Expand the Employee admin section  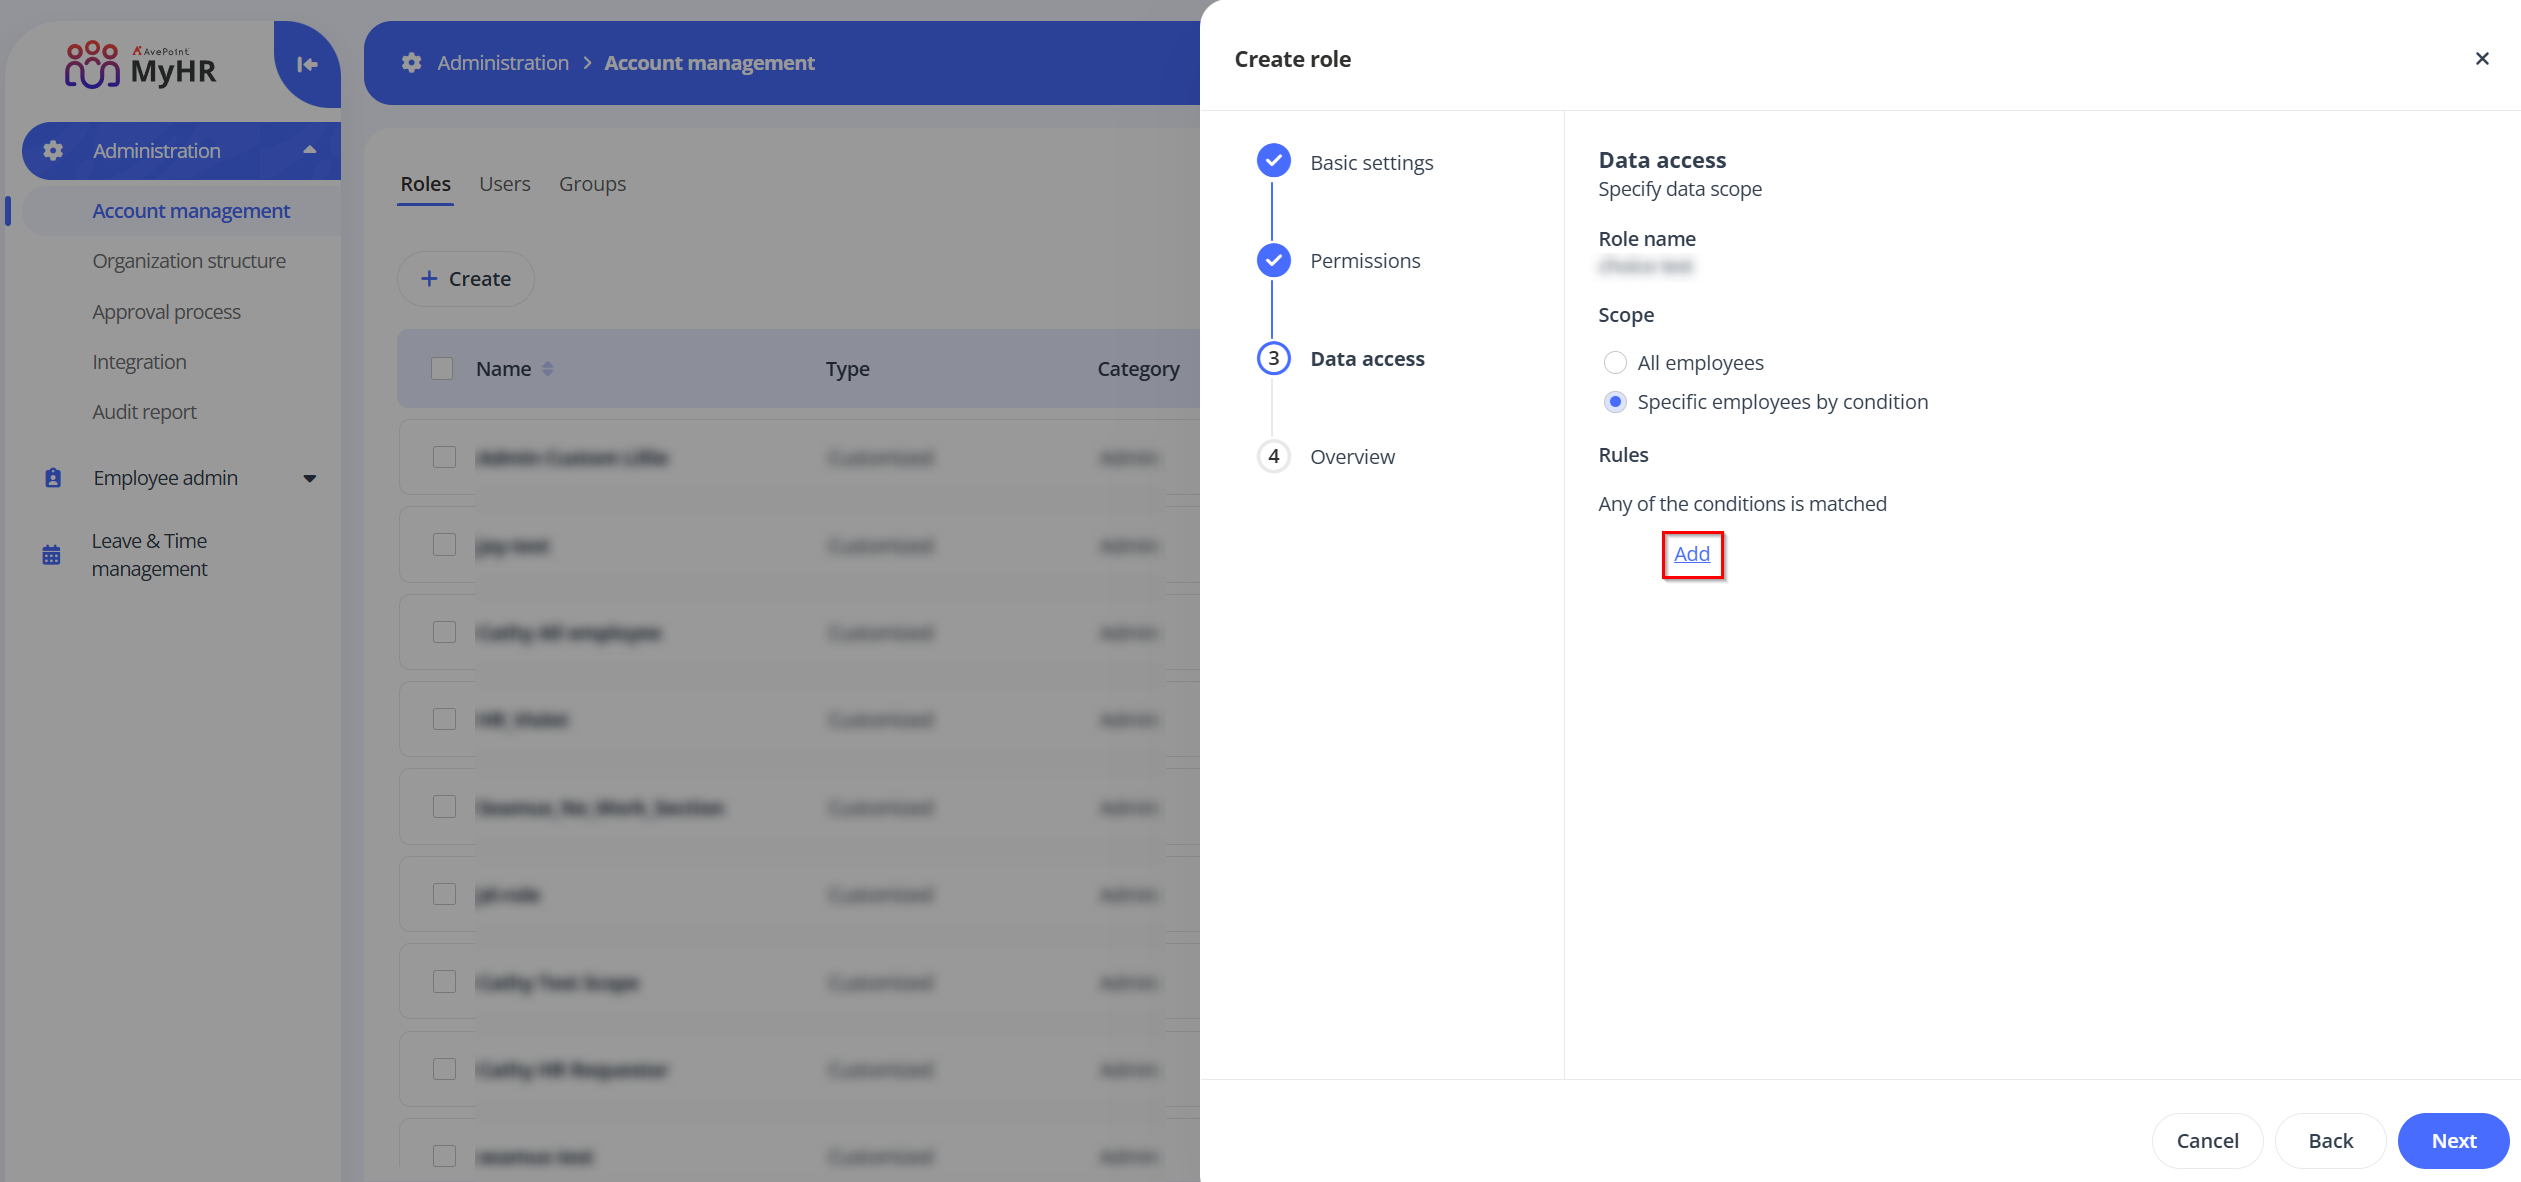(310, 478)
